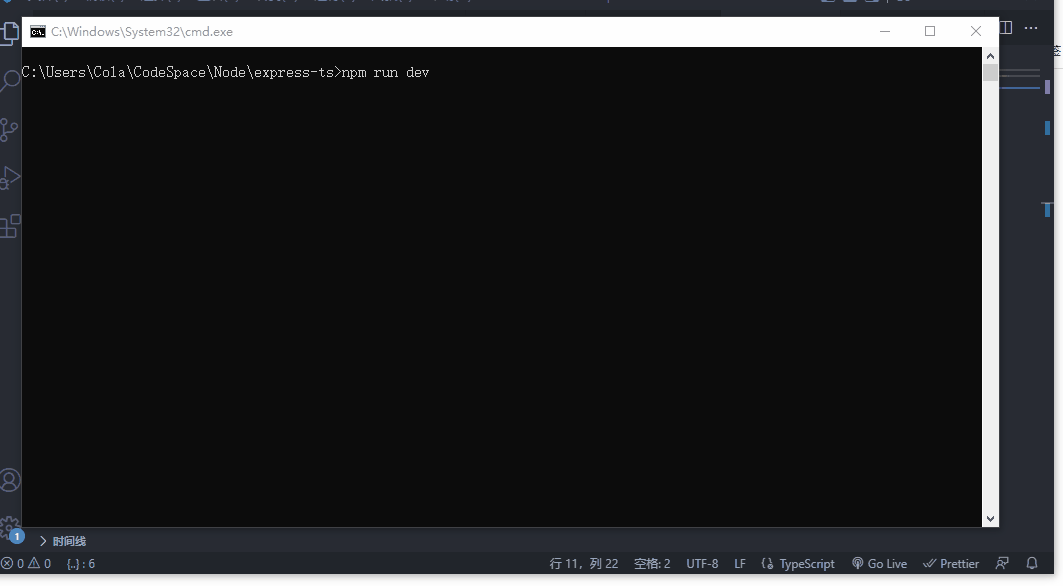Click the cmd scrollbar up arrow

[x=990, y=56]
